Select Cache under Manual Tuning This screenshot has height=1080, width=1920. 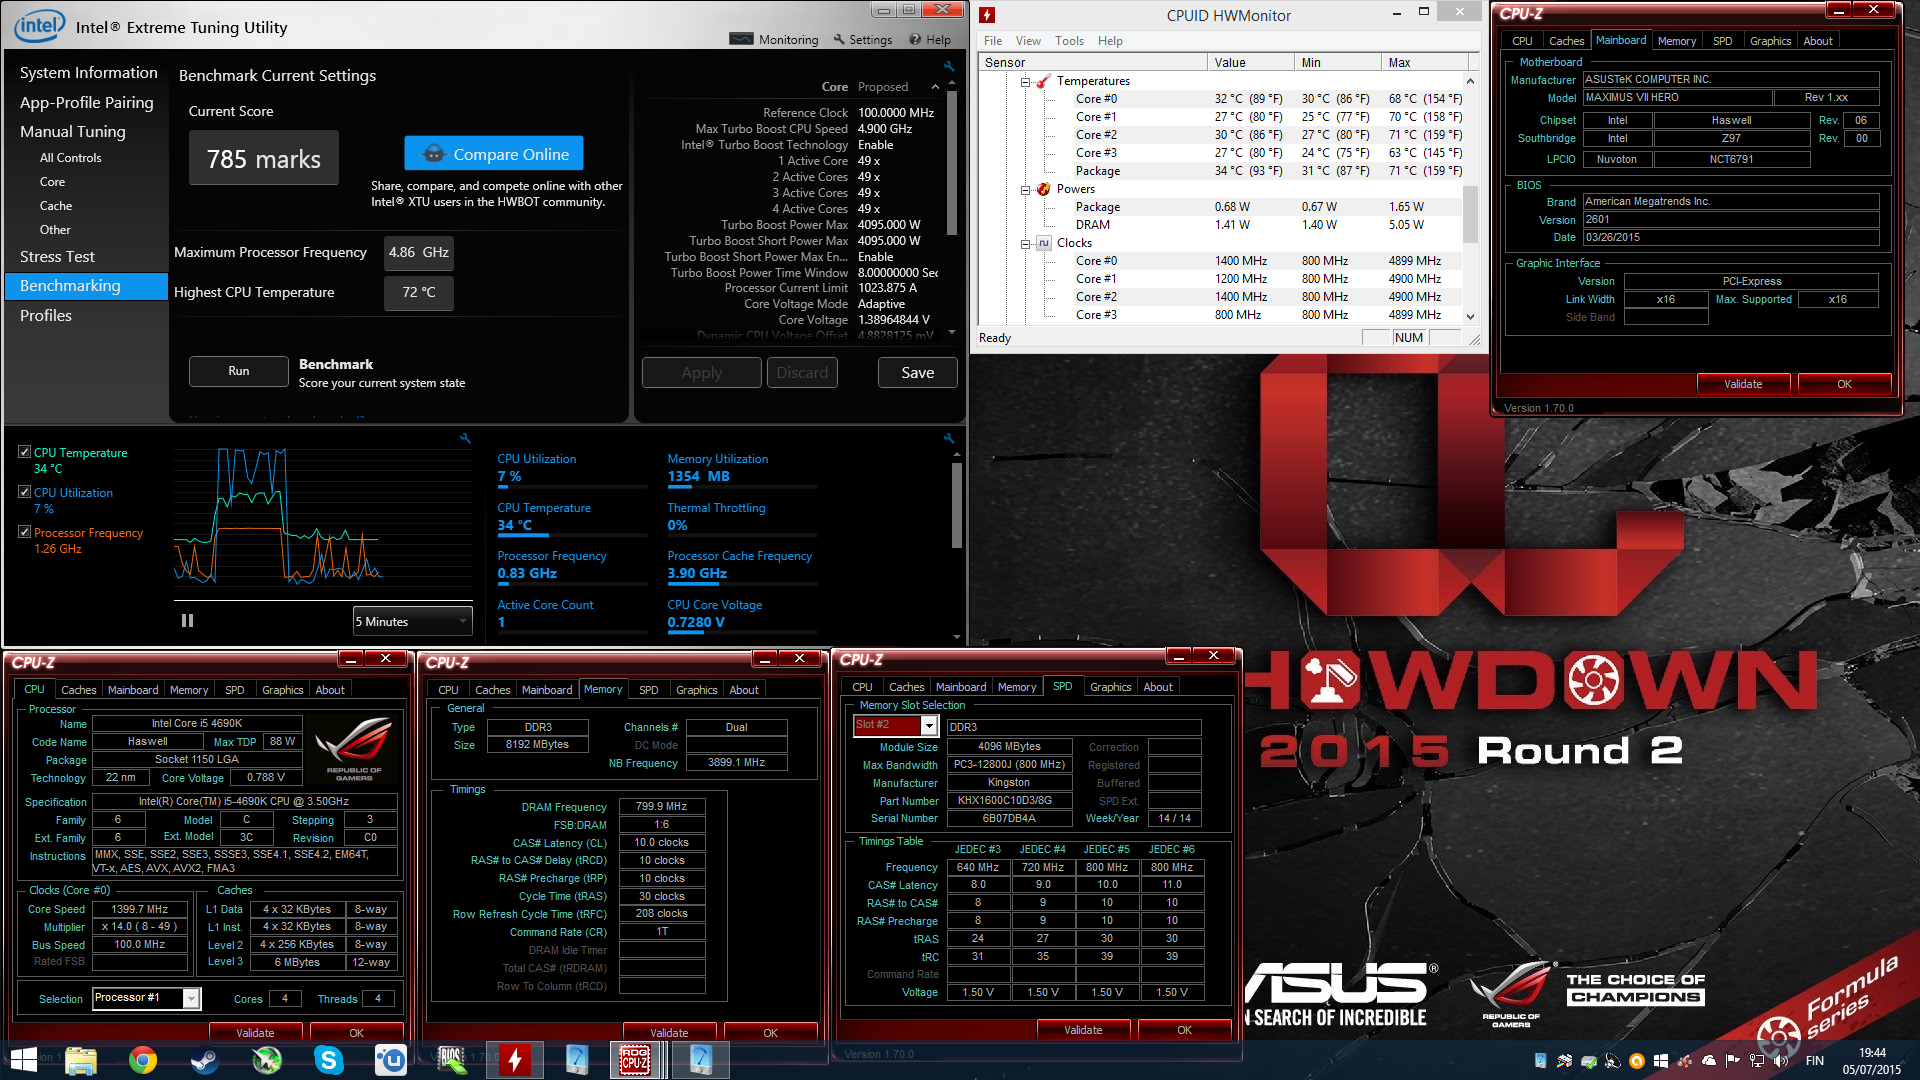tap(56, 206)
